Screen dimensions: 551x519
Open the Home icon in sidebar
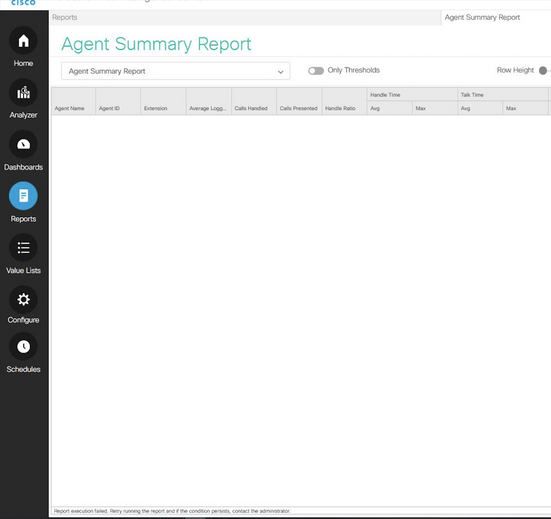tap(23, 41)
